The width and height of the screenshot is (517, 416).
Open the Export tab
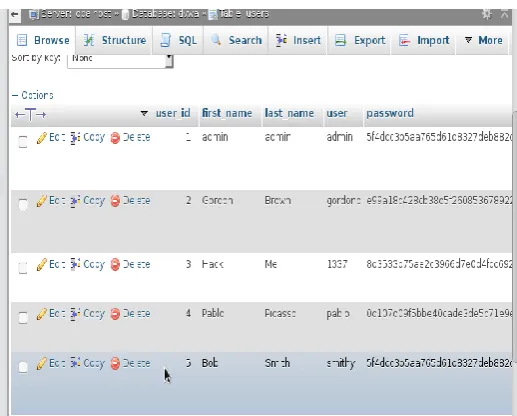(x=360, y=40)
